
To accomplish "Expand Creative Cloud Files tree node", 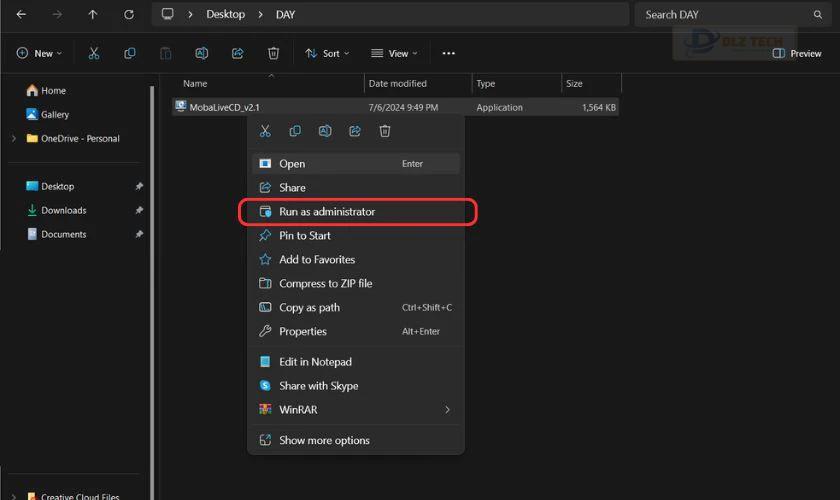I will 14,496.
